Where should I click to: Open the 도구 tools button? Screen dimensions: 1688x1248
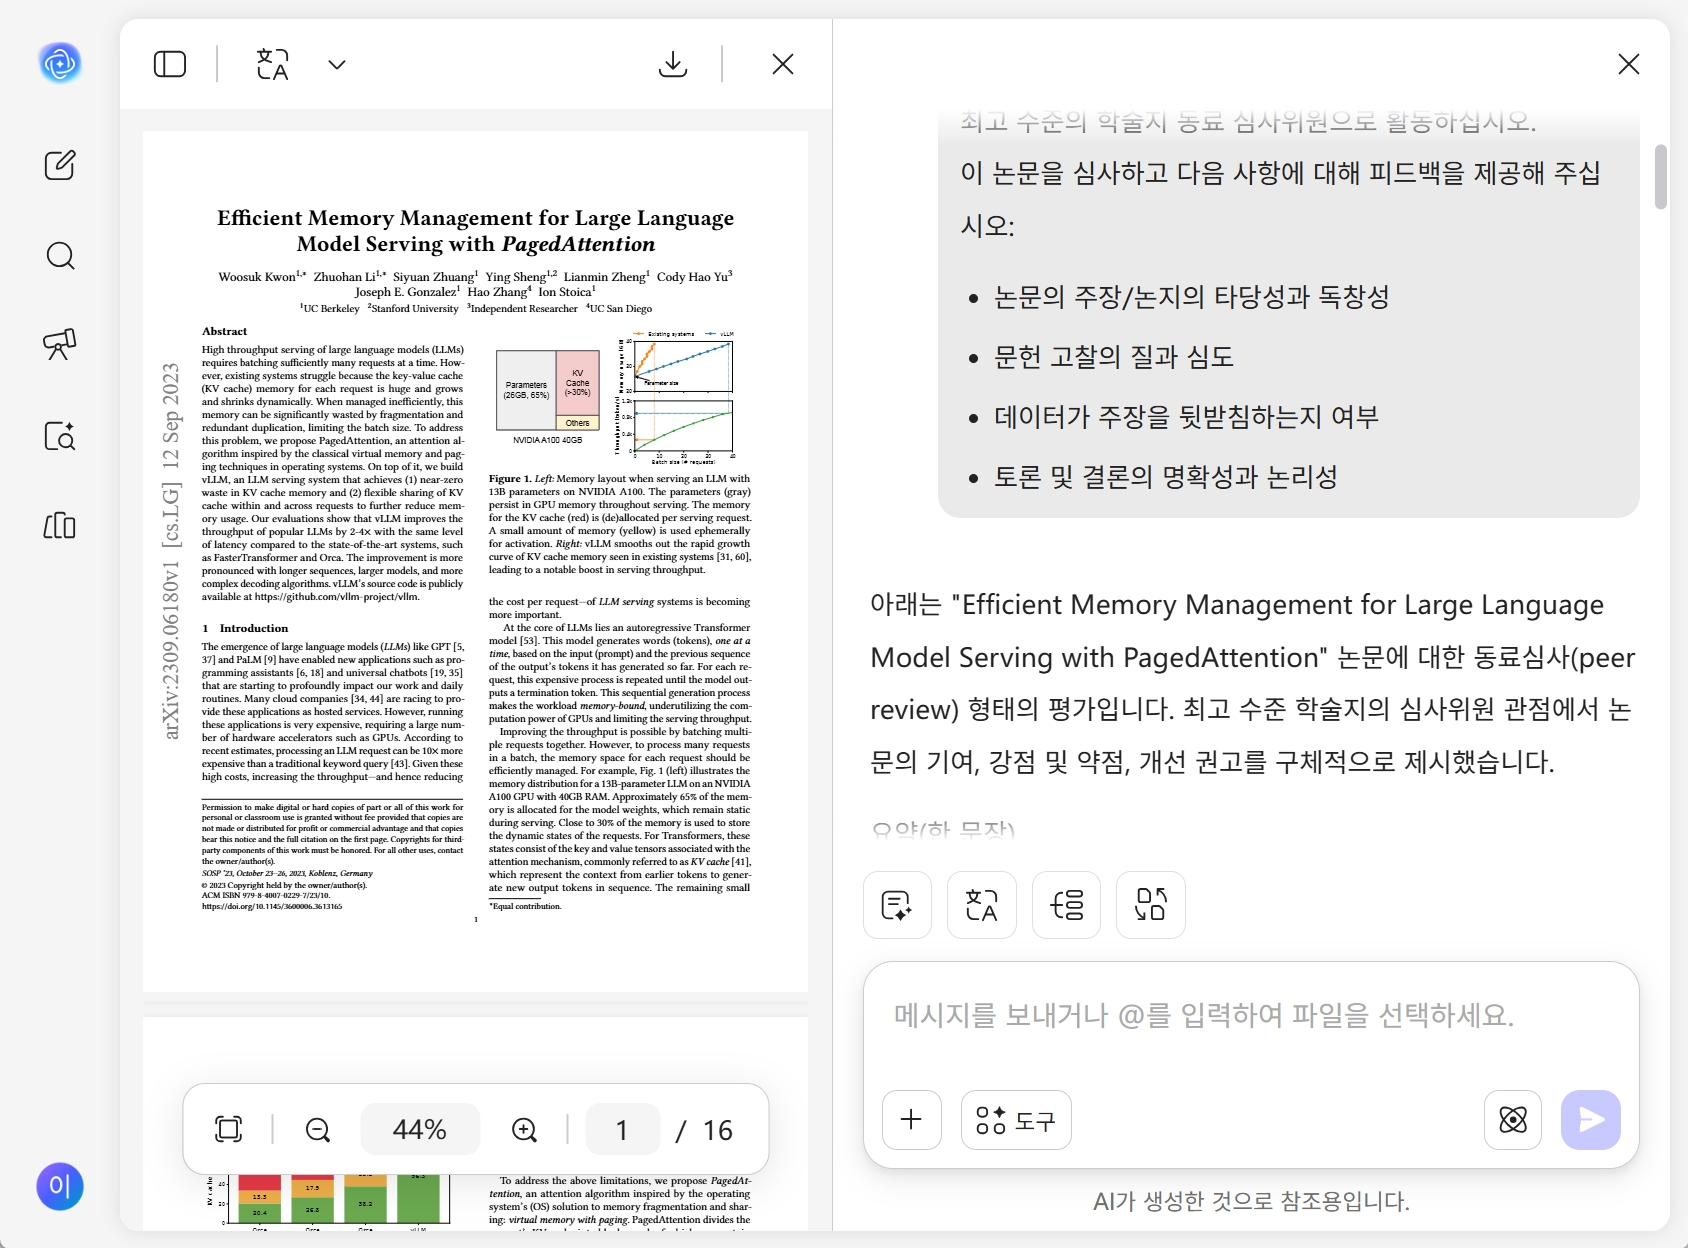tap(1016, 1120)
